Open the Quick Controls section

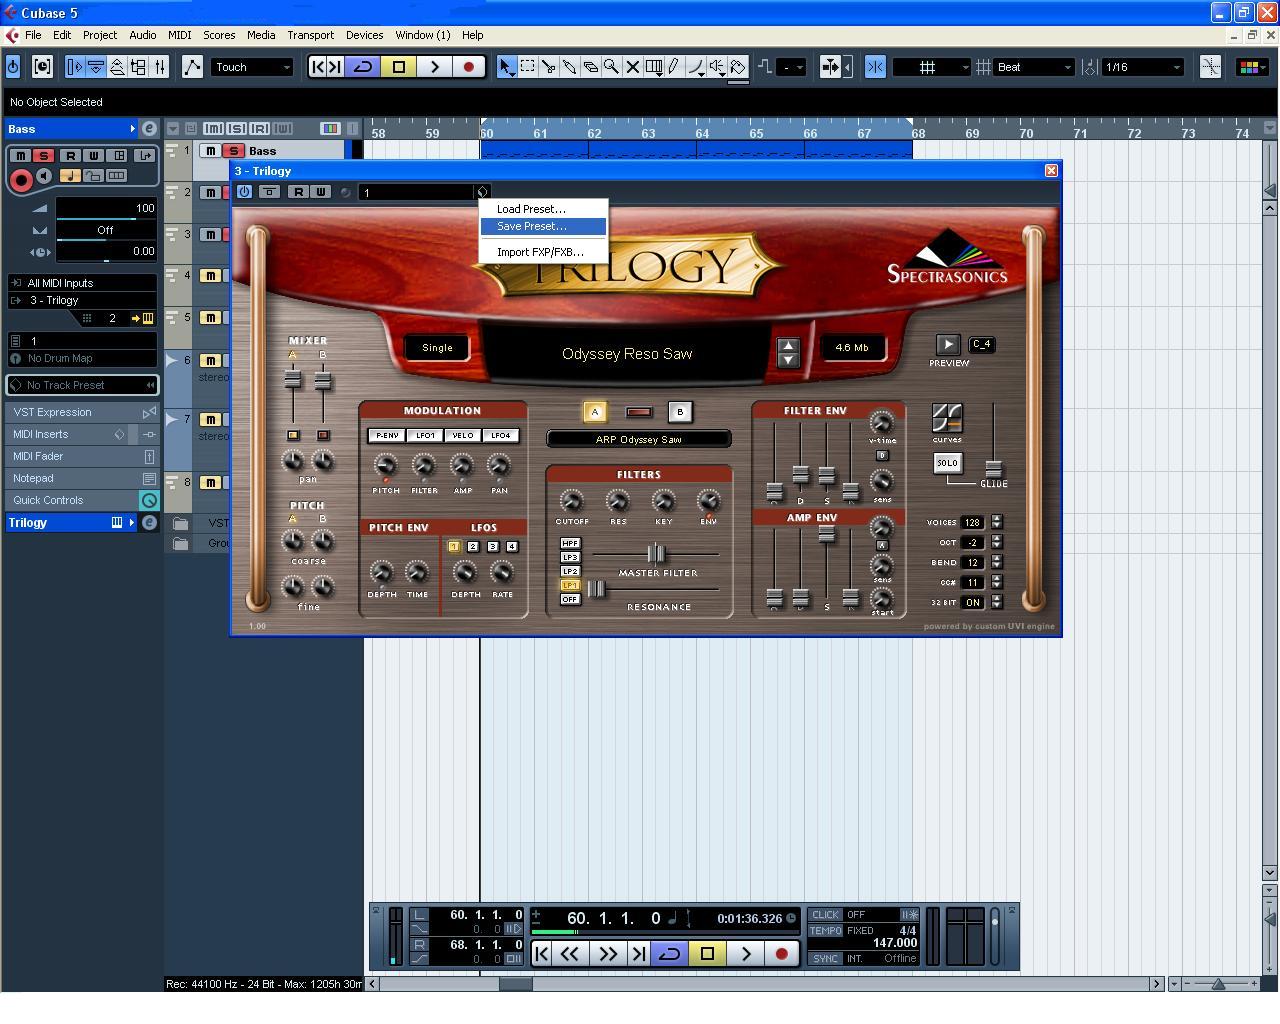point(82,500)
